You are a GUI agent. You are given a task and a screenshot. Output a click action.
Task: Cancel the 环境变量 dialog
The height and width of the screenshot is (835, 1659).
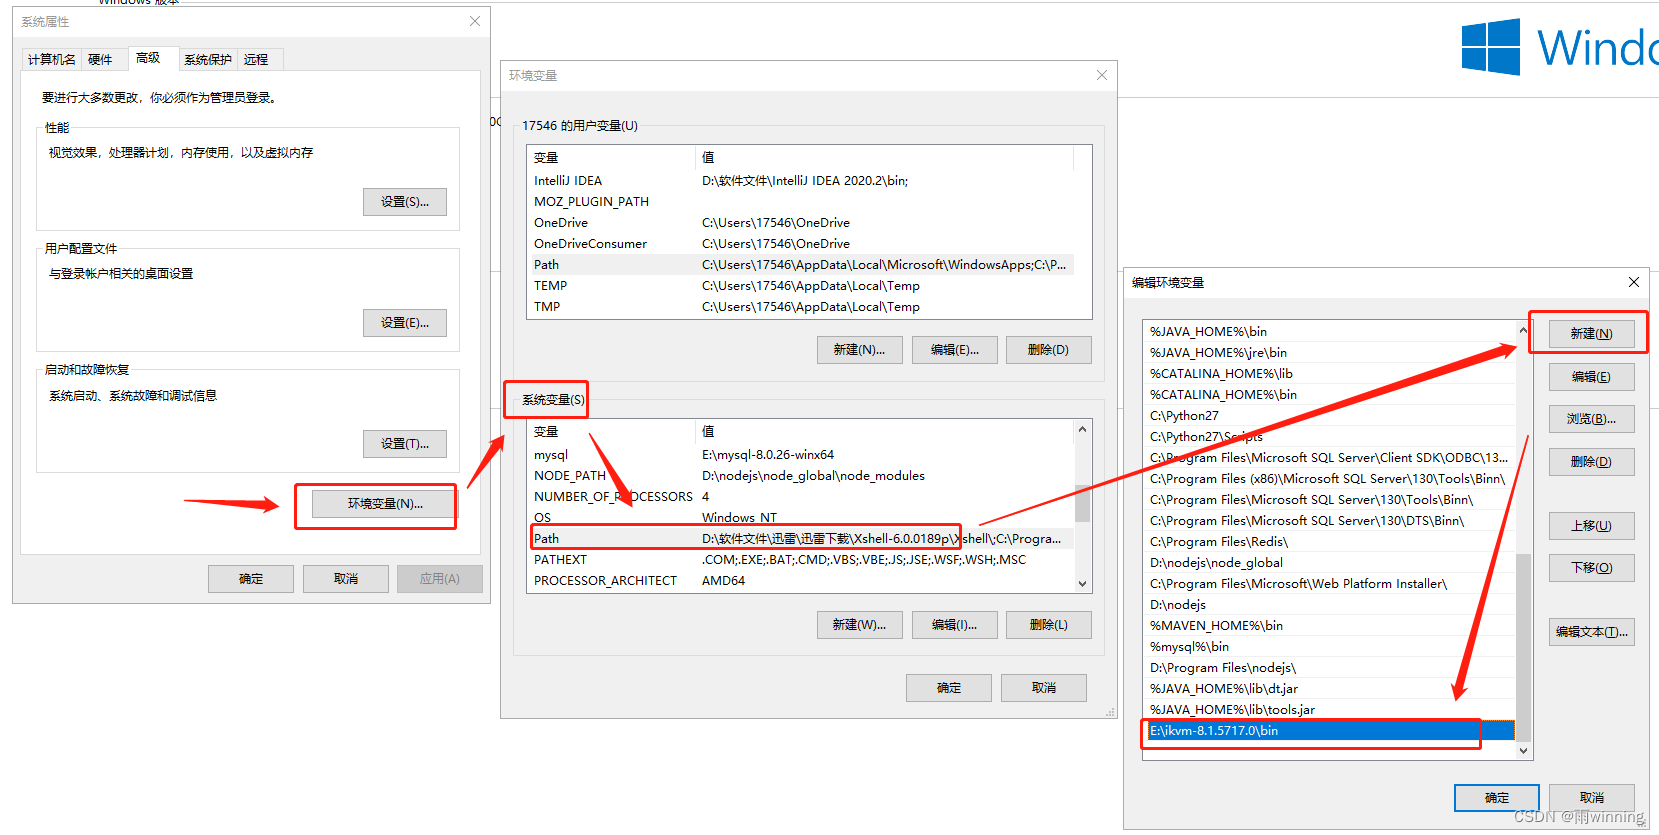pyautogui.click(x=1044, y=688)
